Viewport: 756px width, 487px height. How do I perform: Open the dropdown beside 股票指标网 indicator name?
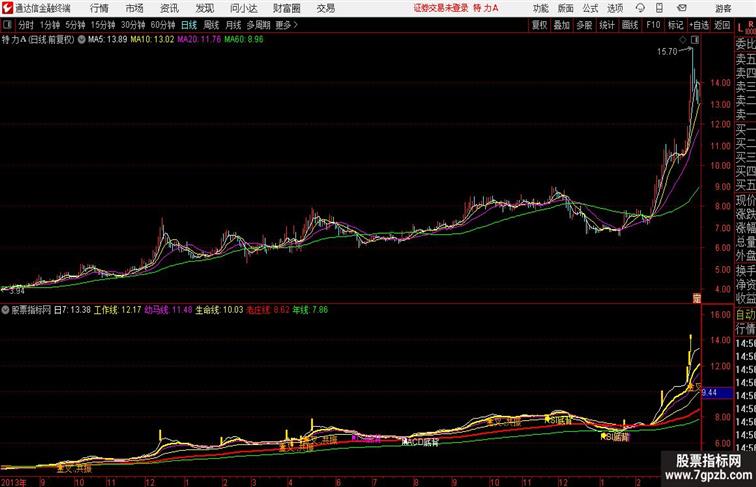(x=5, y=310)
